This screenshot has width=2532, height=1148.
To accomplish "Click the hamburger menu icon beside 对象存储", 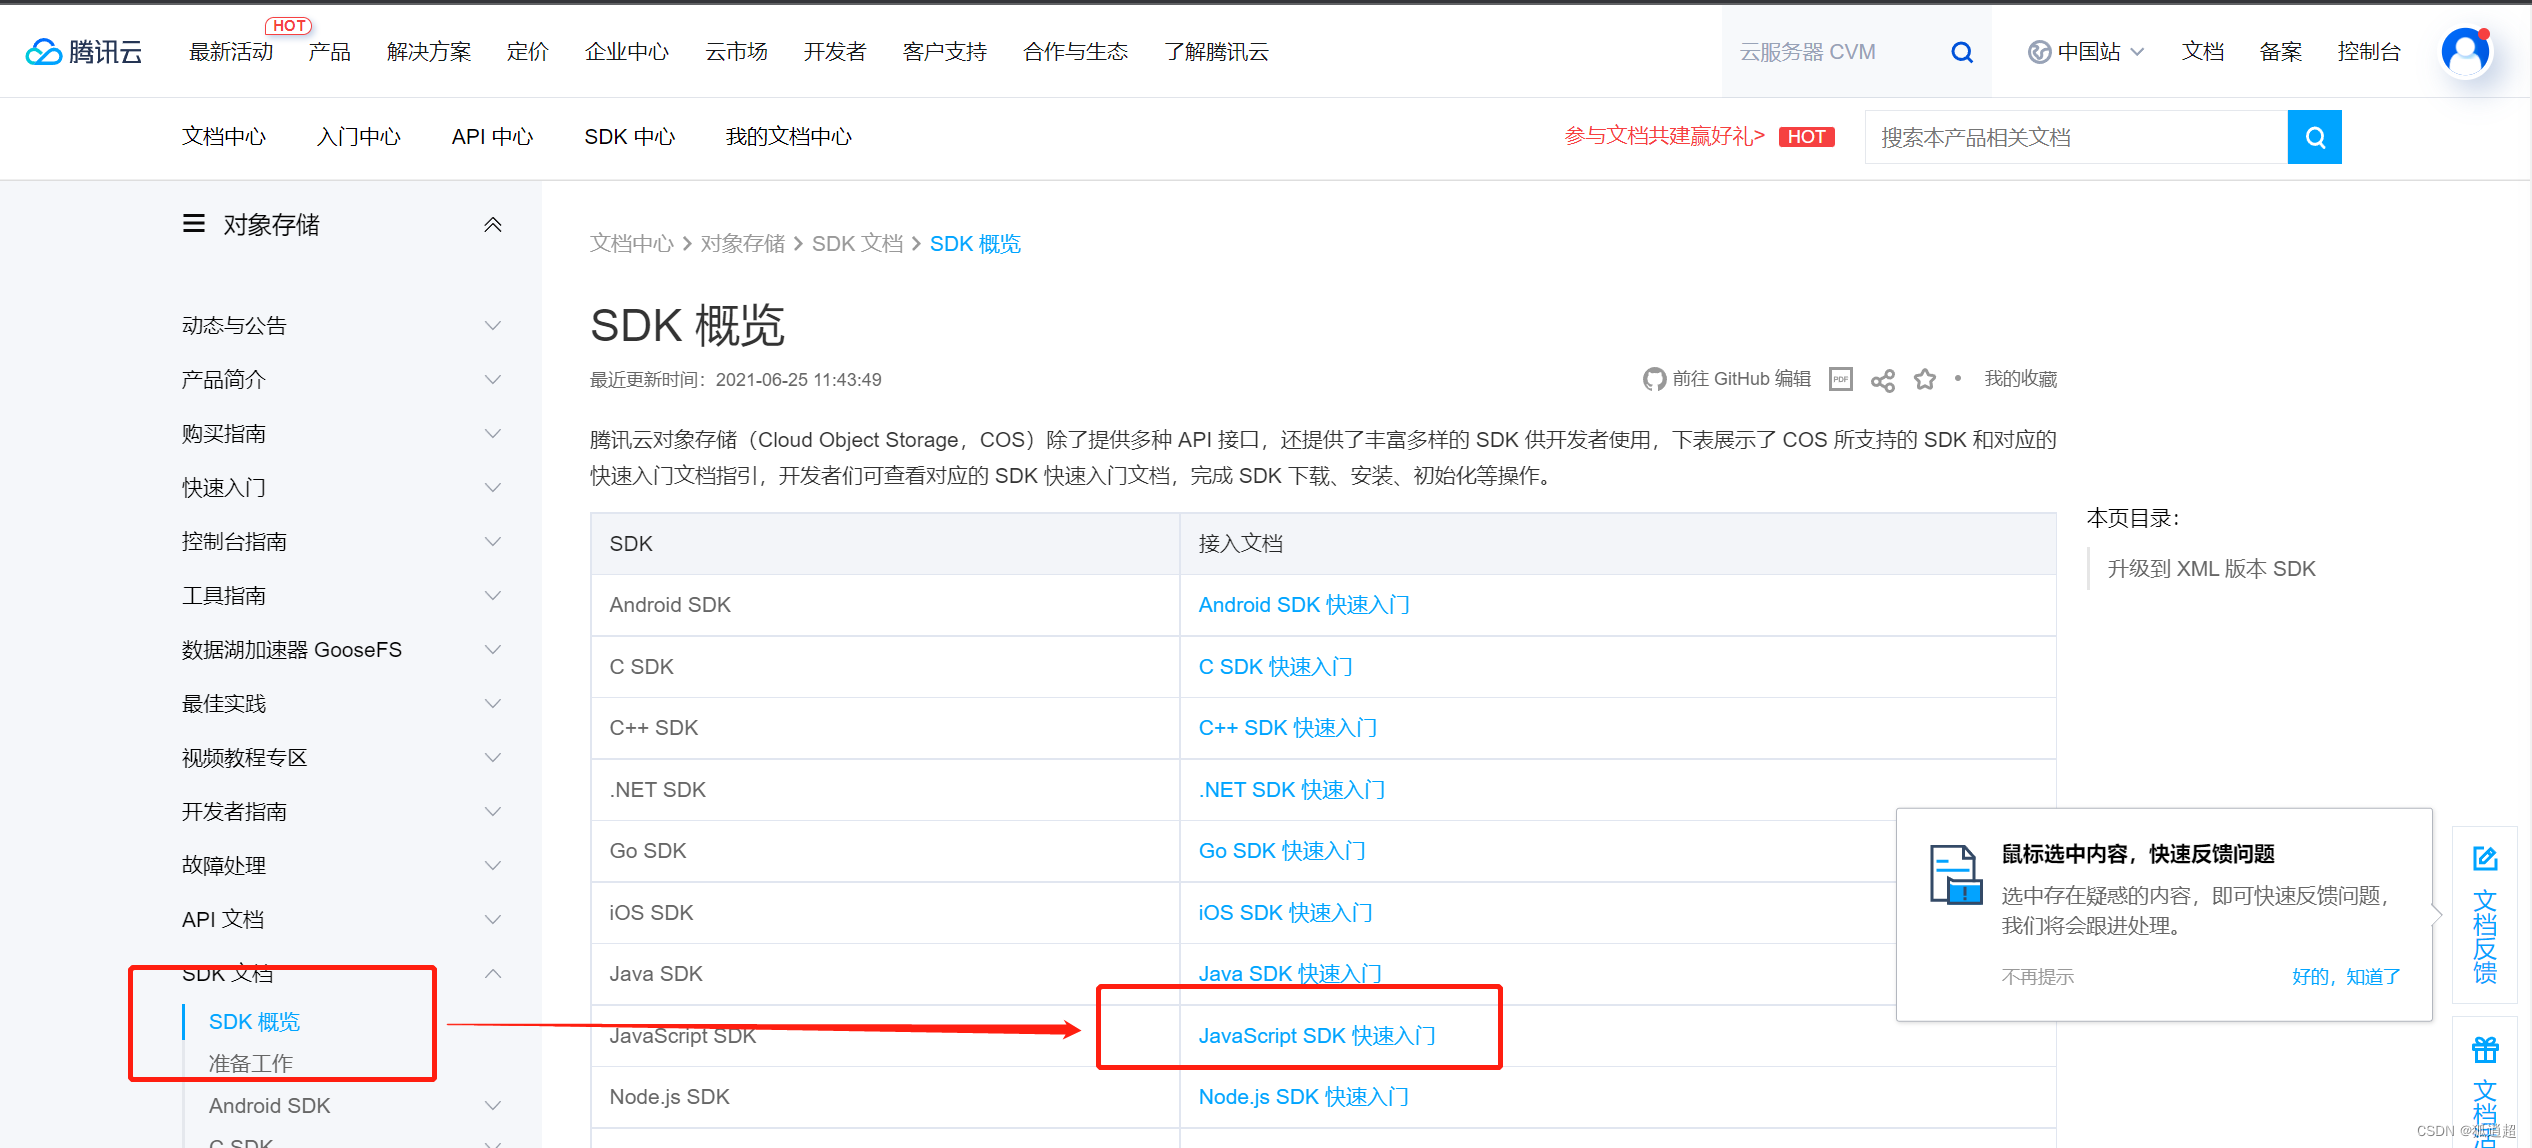I will (x=194, y=223).
